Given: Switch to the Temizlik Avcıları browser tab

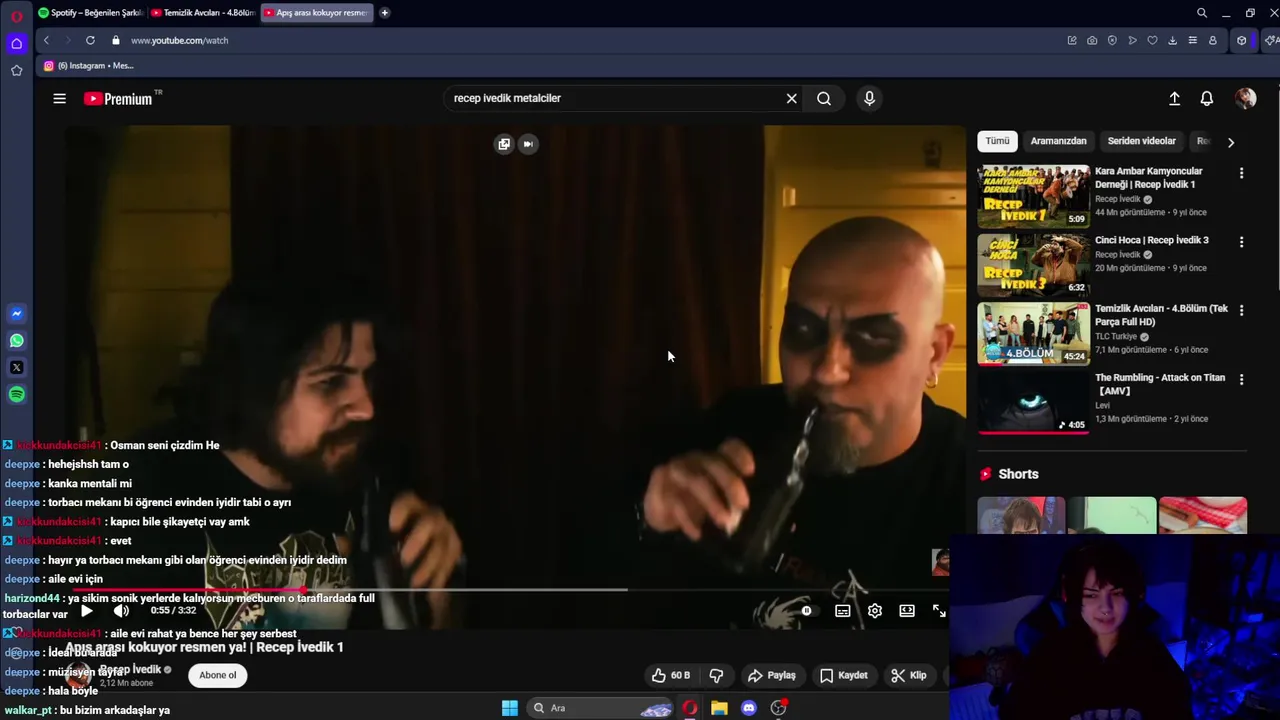Looking at the screenshot, I should (x=202, y=13).
